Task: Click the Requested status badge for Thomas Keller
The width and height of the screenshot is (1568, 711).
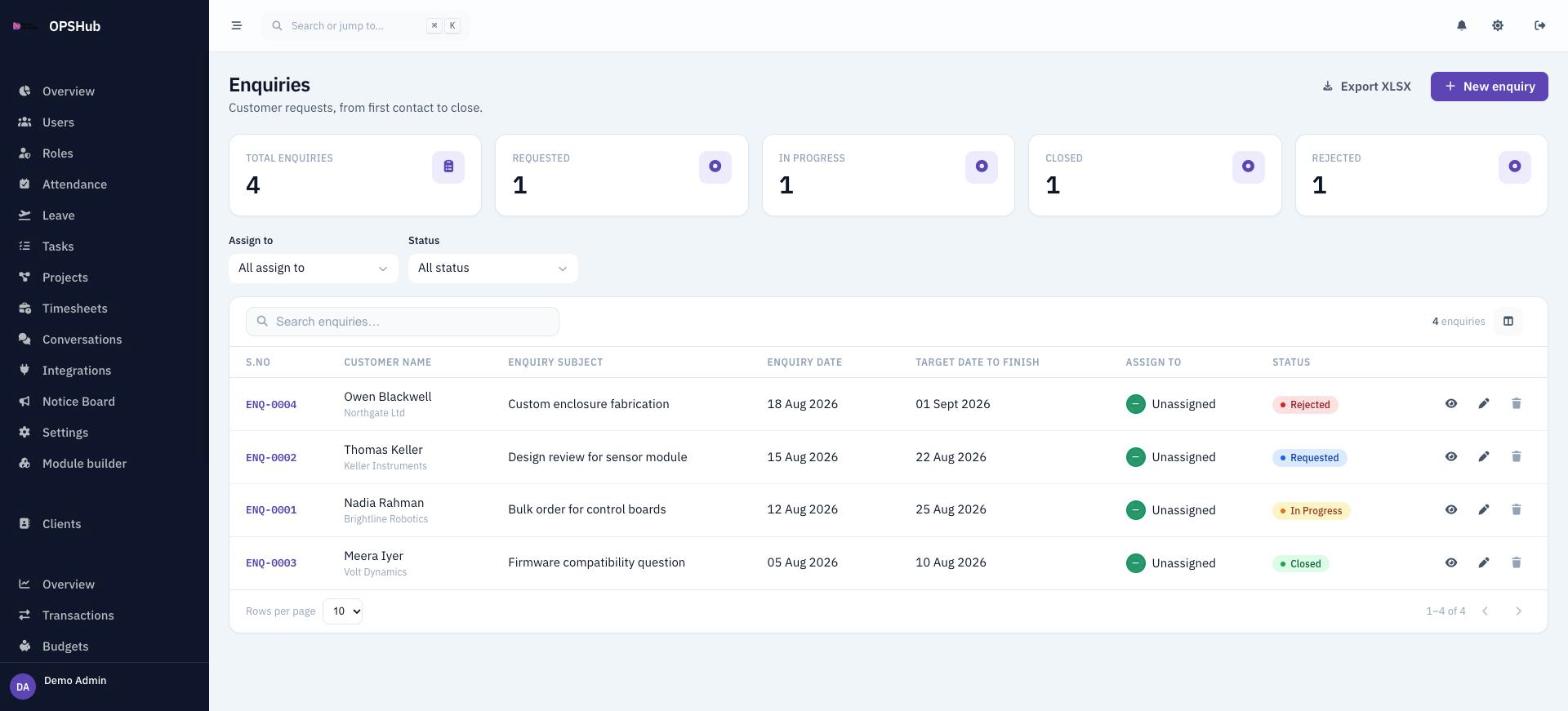Action: pyautogui.click(x=1309, y=458)
